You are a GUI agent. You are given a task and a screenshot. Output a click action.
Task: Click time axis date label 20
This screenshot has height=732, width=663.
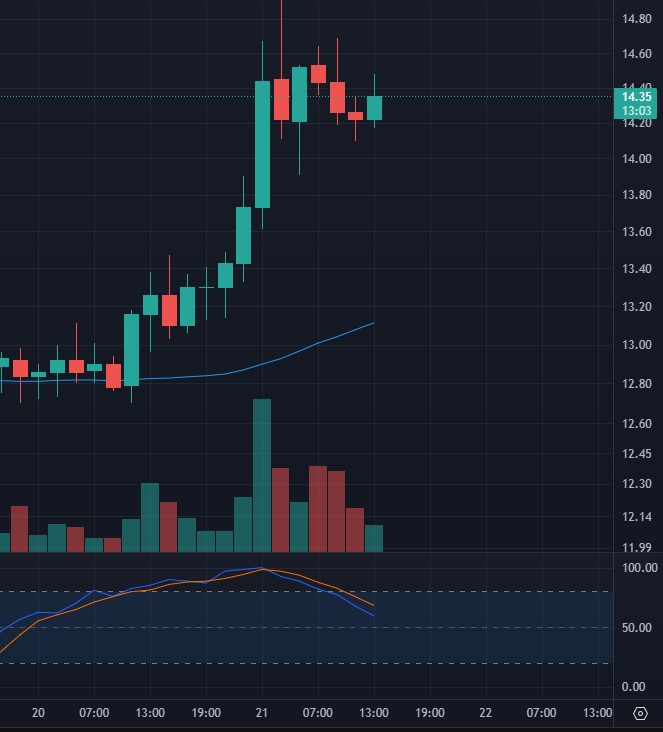tap(38, 713)
